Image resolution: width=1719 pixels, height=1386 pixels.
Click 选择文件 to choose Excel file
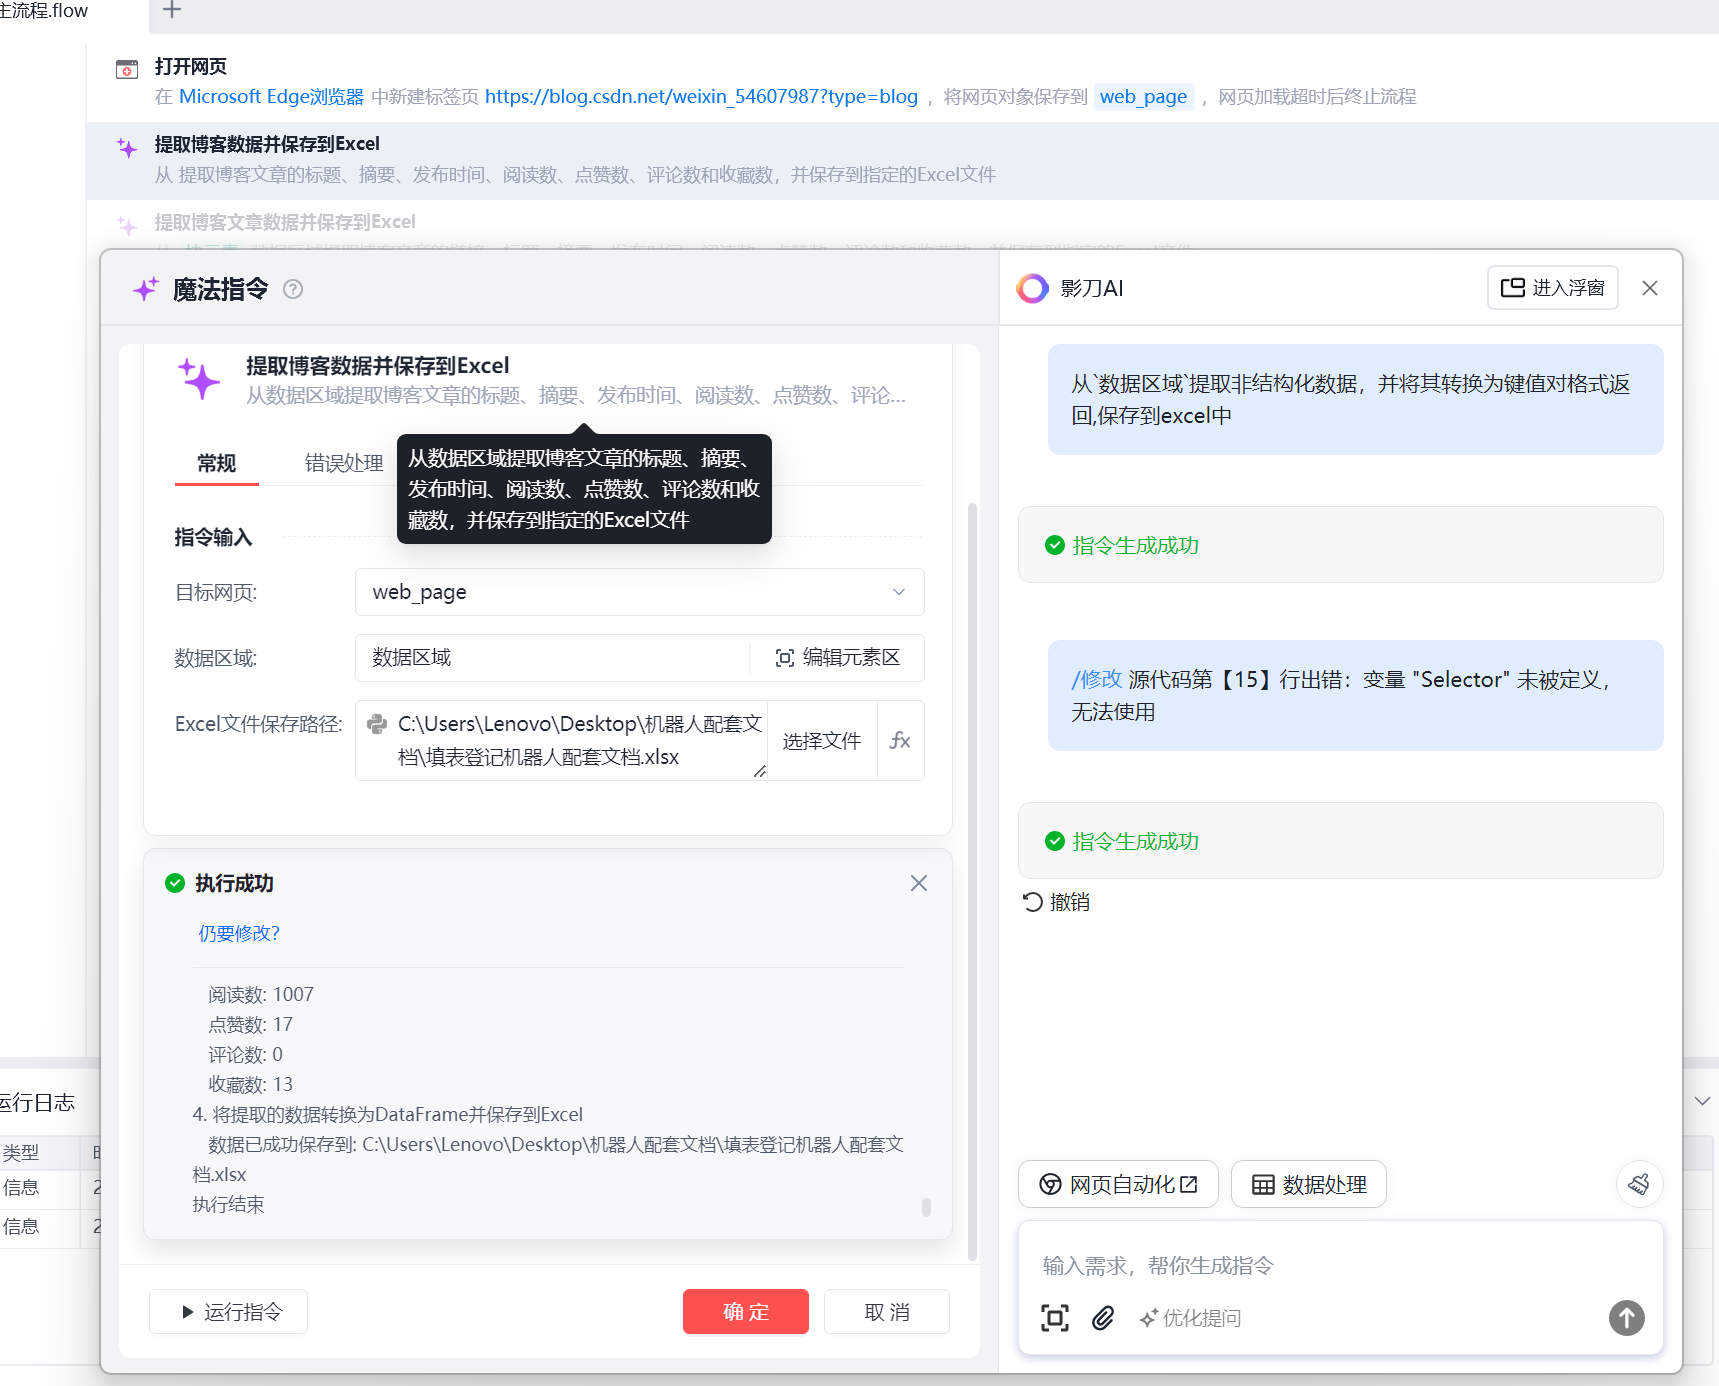pyautogui.click(x=821, y=741)
